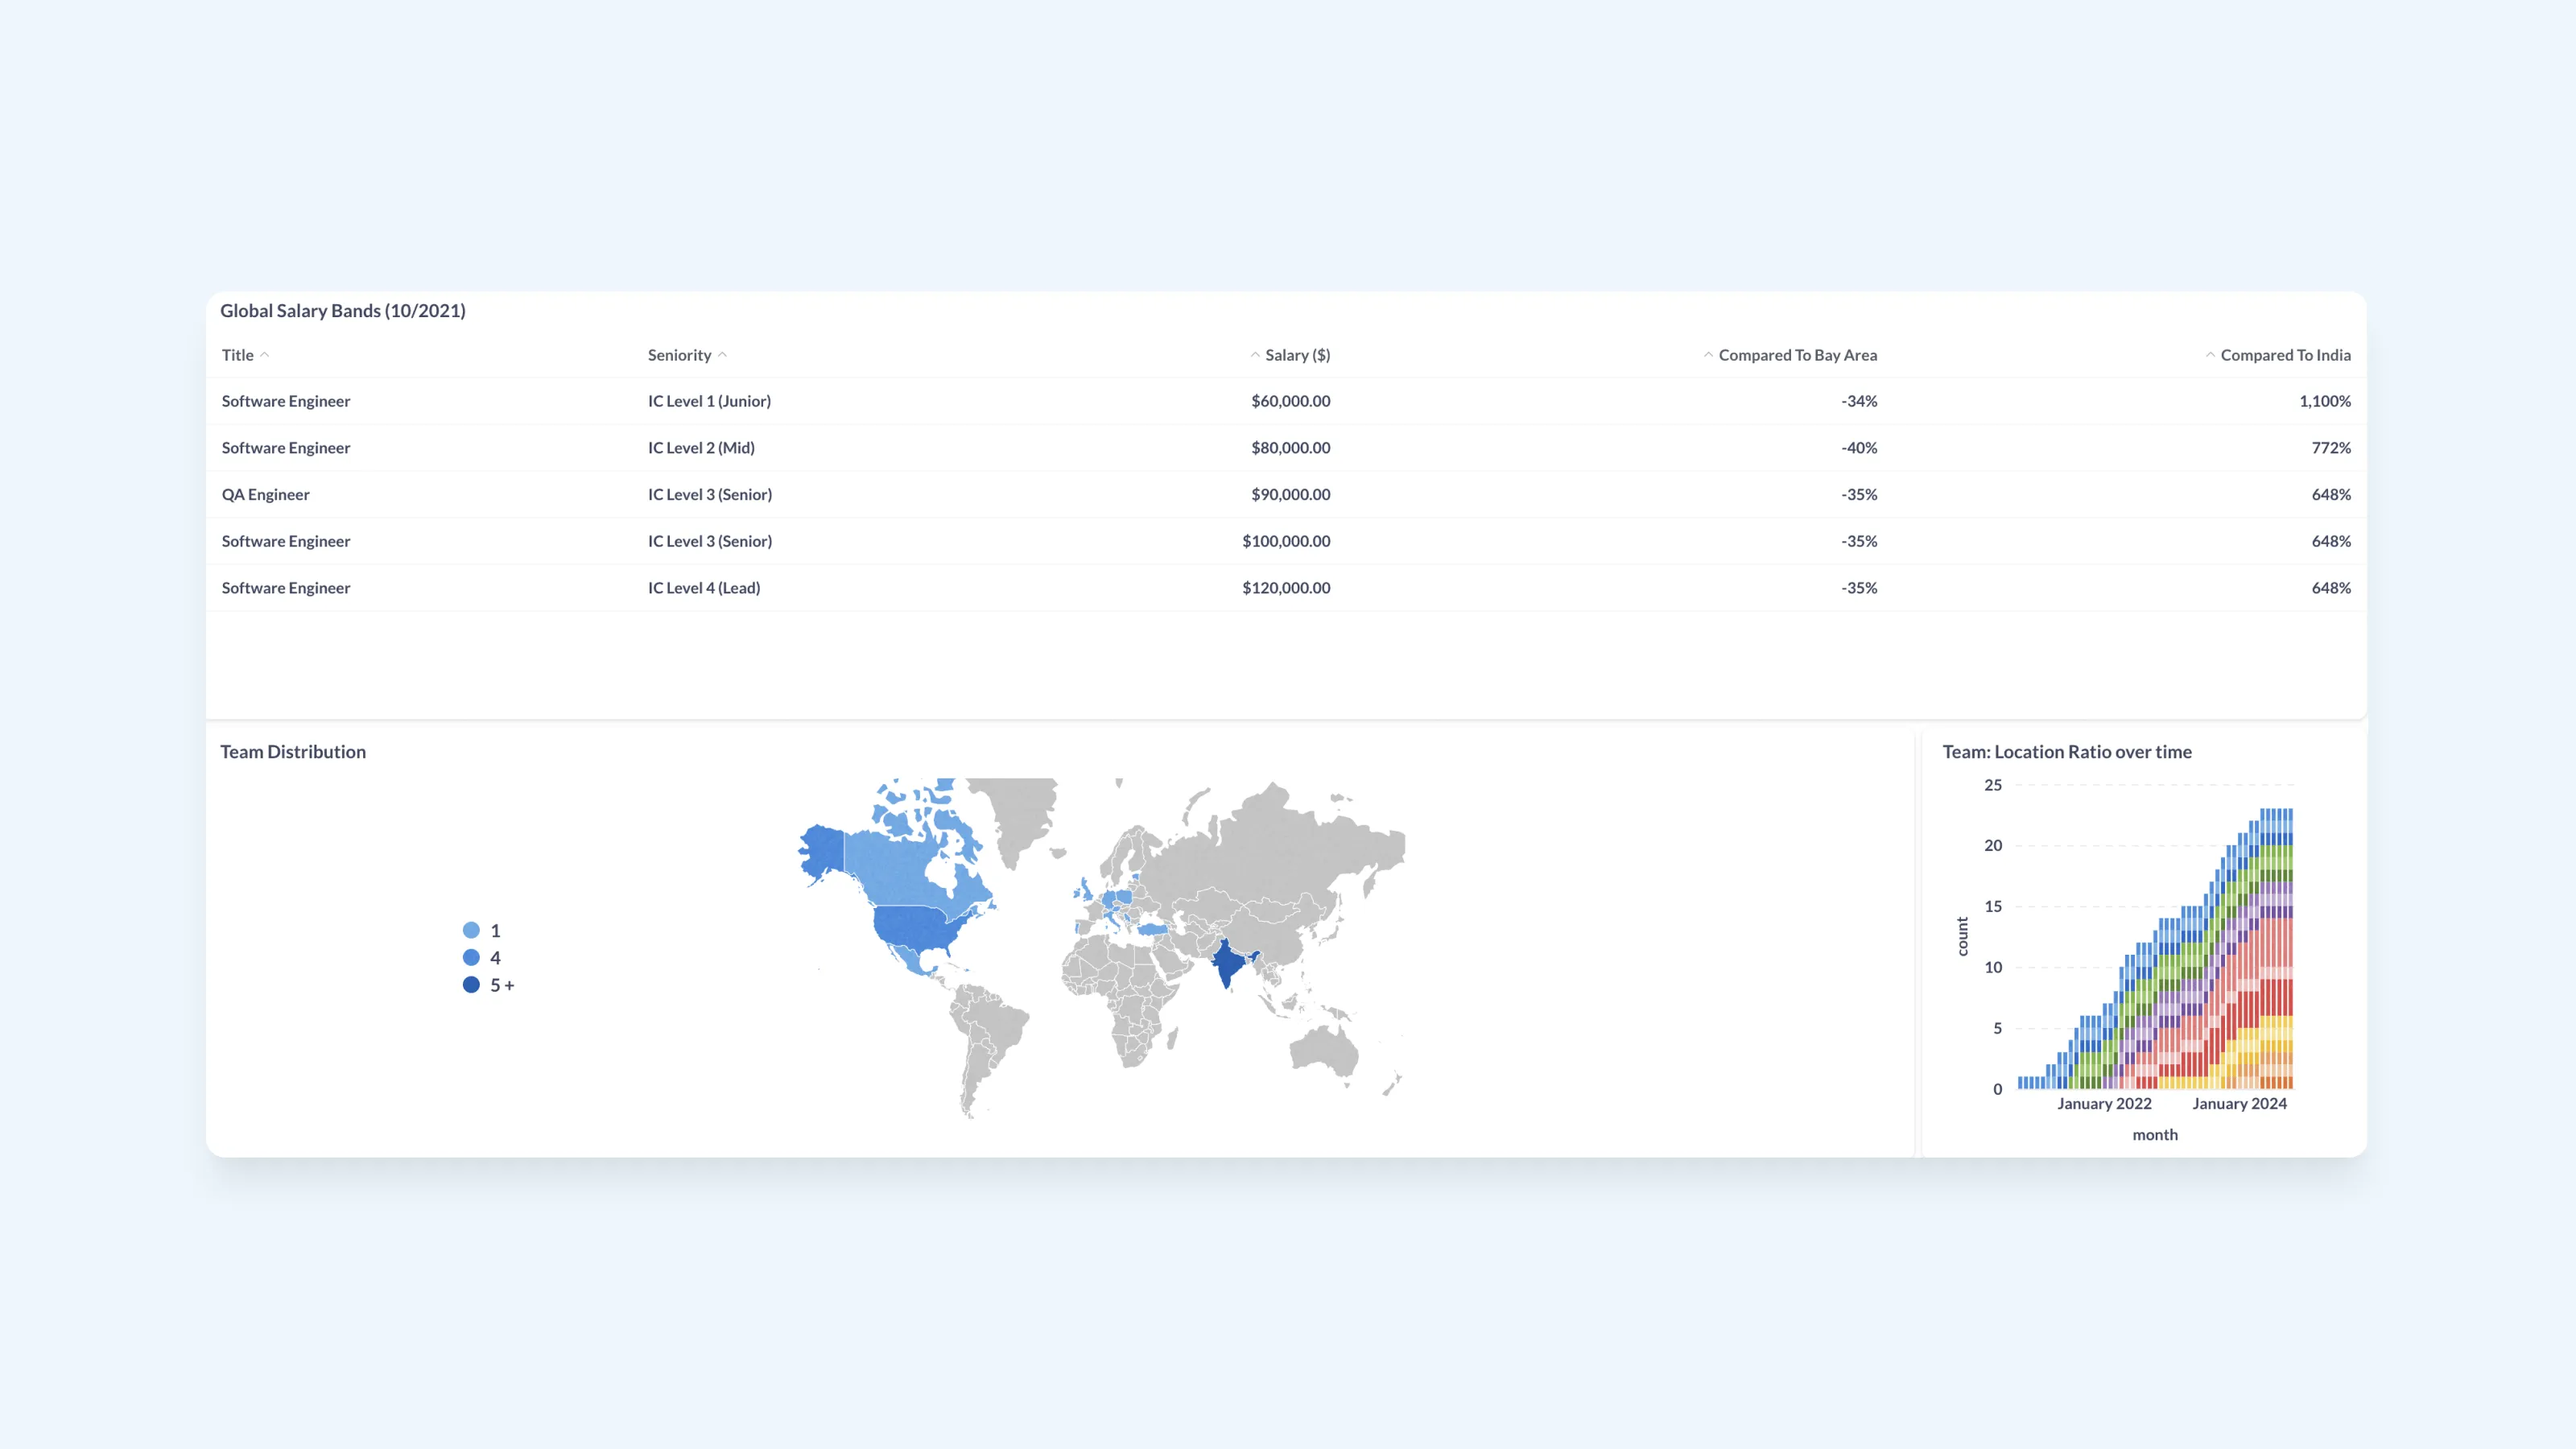
Task: Select the QA Engineer row in the table
Action: coord(265,494)
